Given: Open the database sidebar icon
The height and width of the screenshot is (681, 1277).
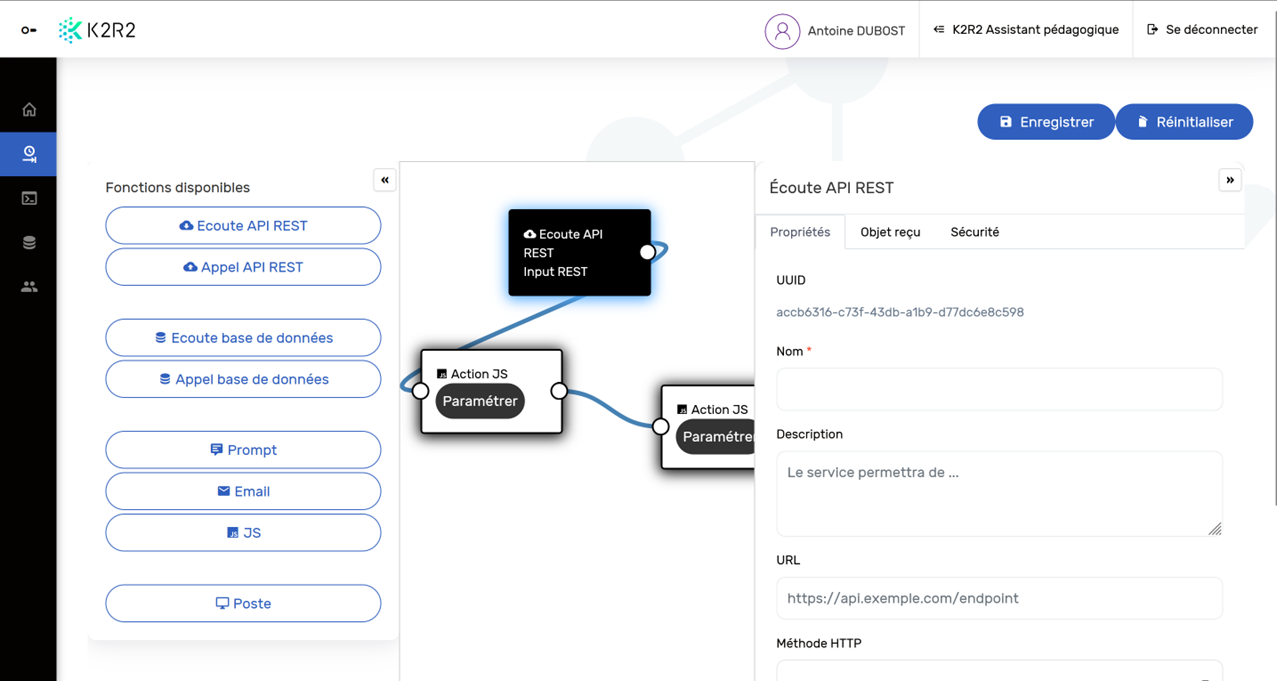Looking at the screenshot, I should 29,242.
